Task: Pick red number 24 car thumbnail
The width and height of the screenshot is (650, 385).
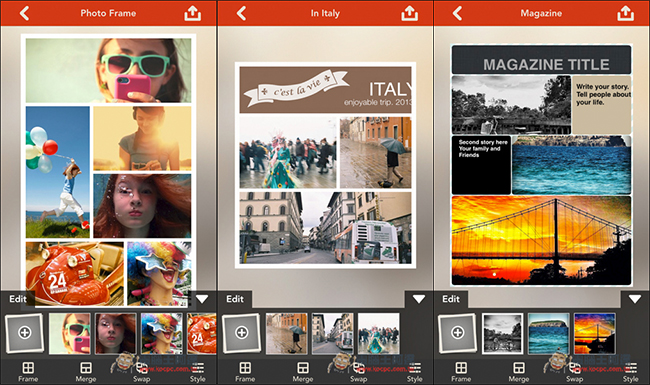Action: [202, 333]
